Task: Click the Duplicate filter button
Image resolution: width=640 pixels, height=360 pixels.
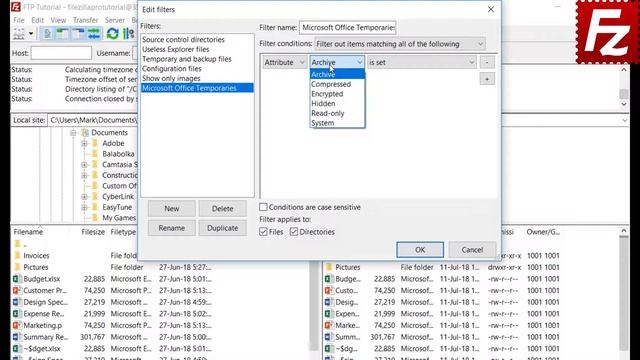Action: [x=222, y=228]
